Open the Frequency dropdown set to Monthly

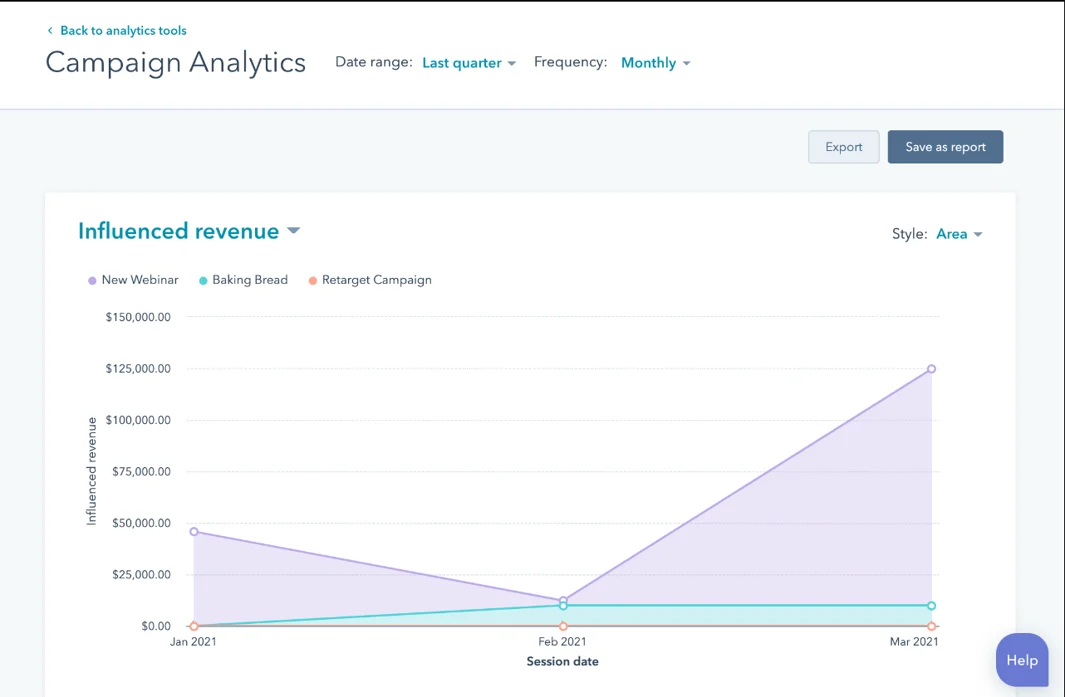(x=648, y=62)
